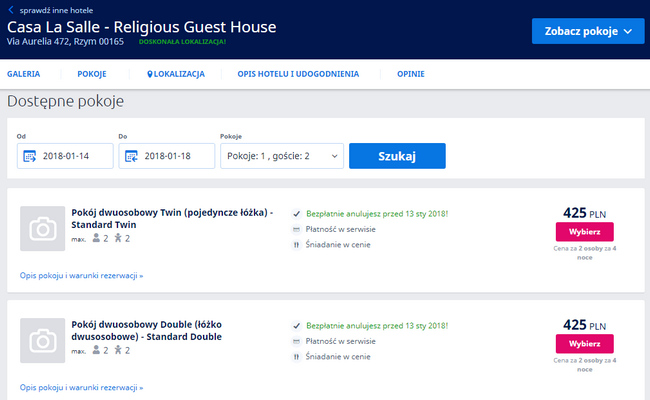Click the adult occupancy icon for Standard Double
Screen dimensions: 650x400
96,350
